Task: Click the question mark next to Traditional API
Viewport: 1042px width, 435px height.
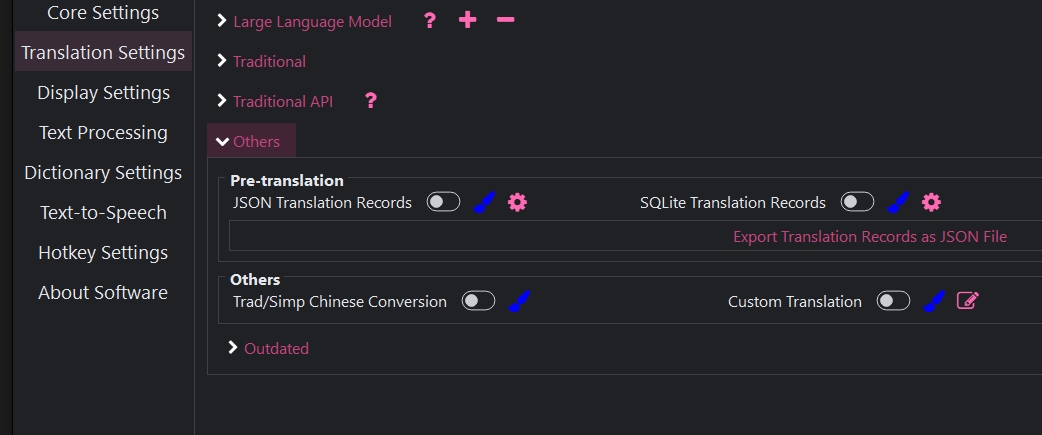Action: (x=371, y=101)
